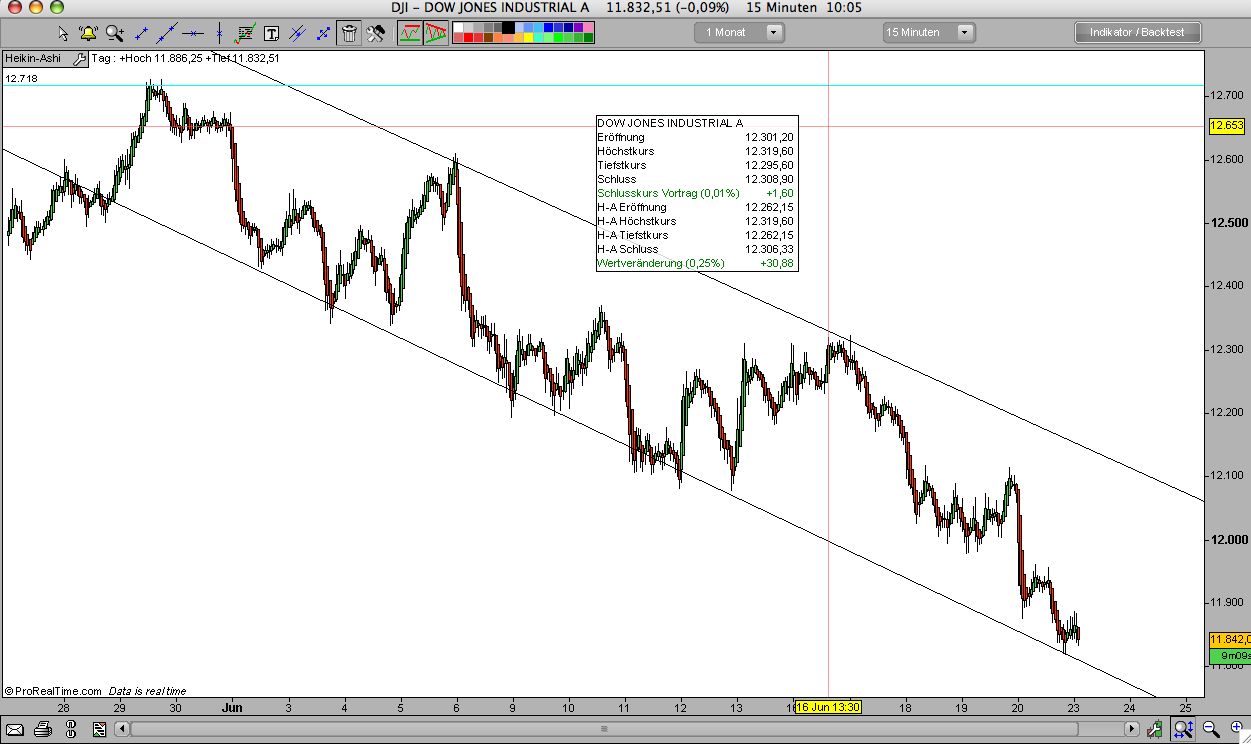Click the trash bin delete tool
Image resolution: width=1251 pixels, height=744 pixels.
(x=349, y=33)
